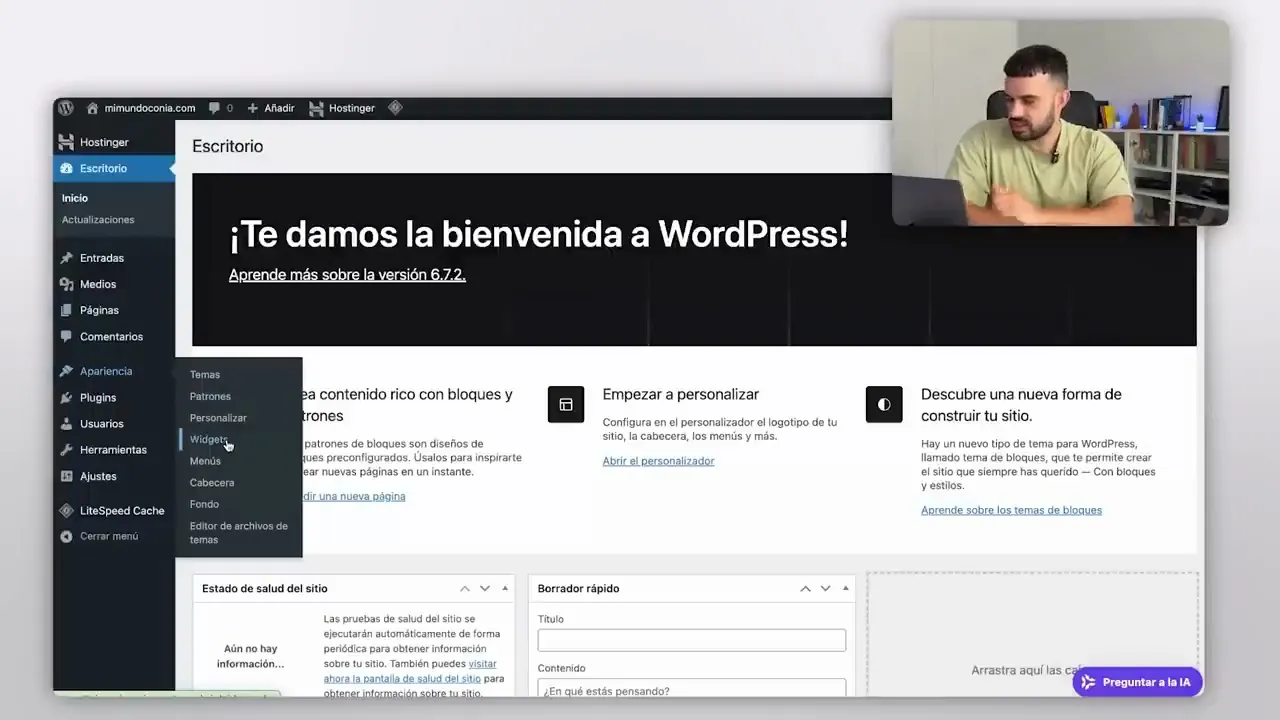Click the pin icon next to Entradas
1280x720 pixels.
pos(66,258)
